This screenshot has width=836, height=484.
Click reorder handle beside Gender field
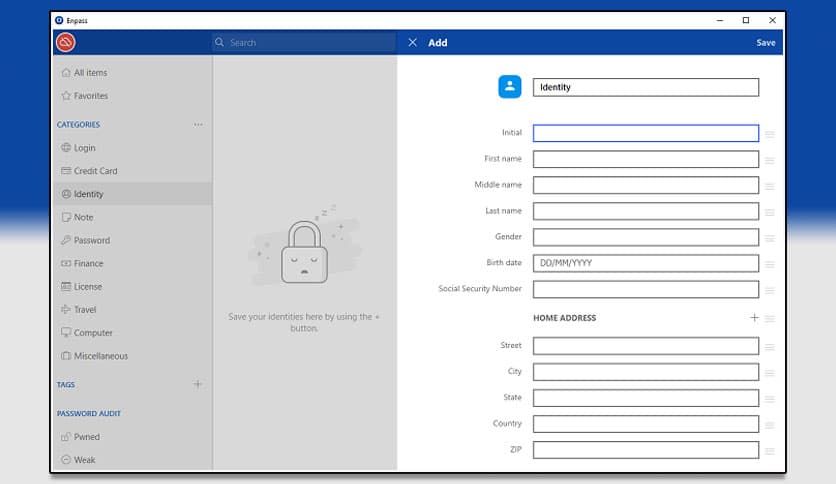click(770, 238)
